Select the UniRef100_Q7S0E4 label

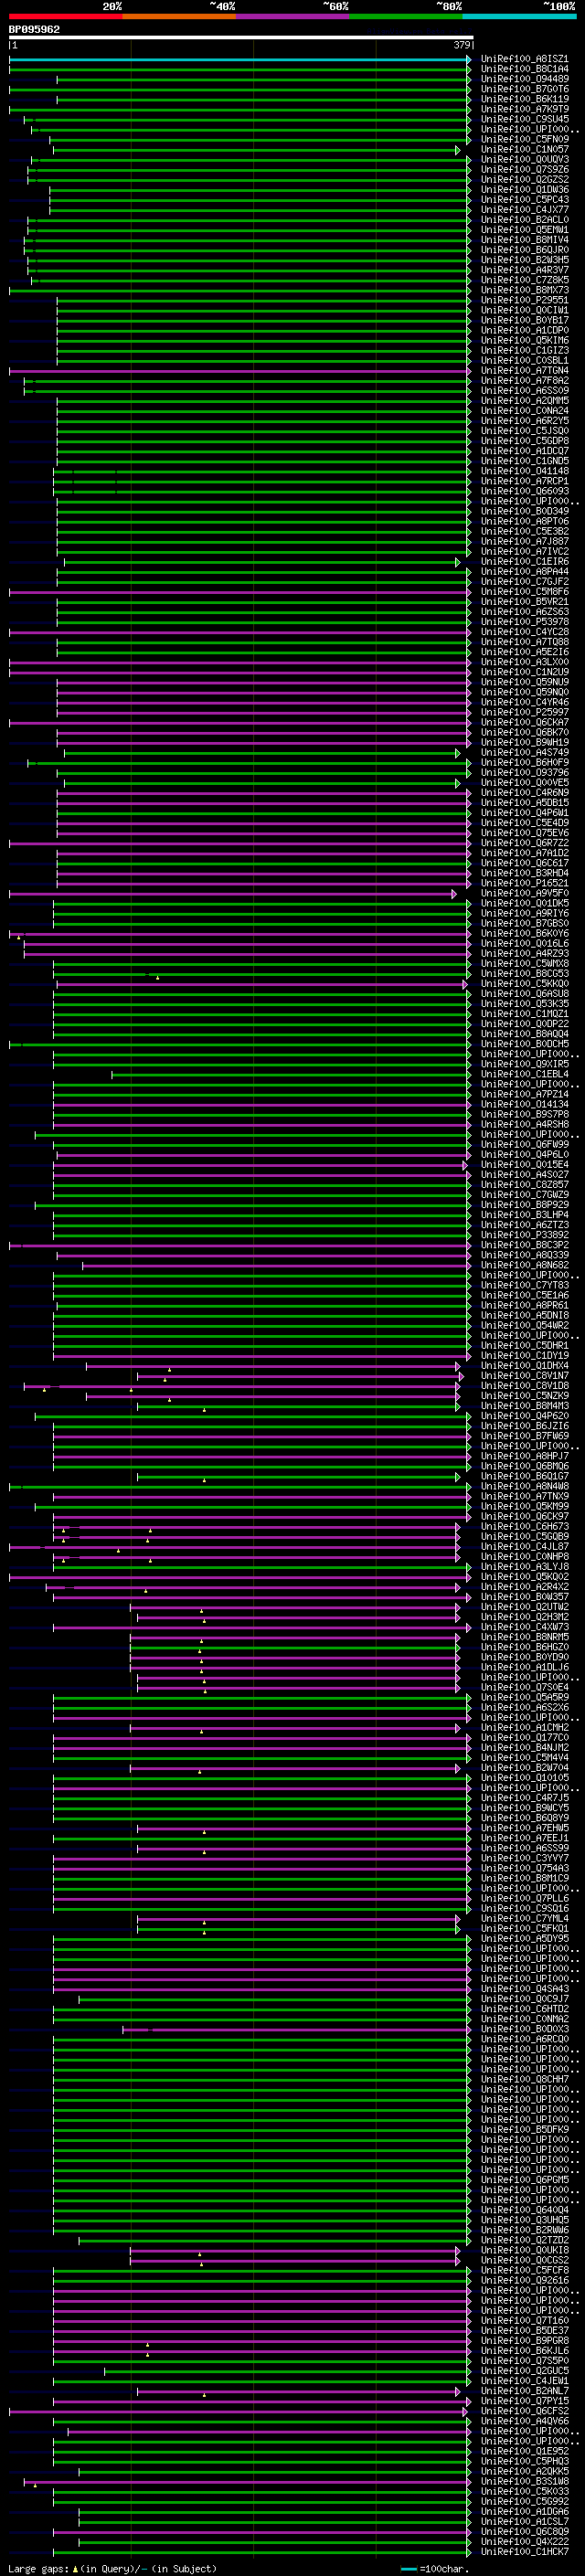525,1688
